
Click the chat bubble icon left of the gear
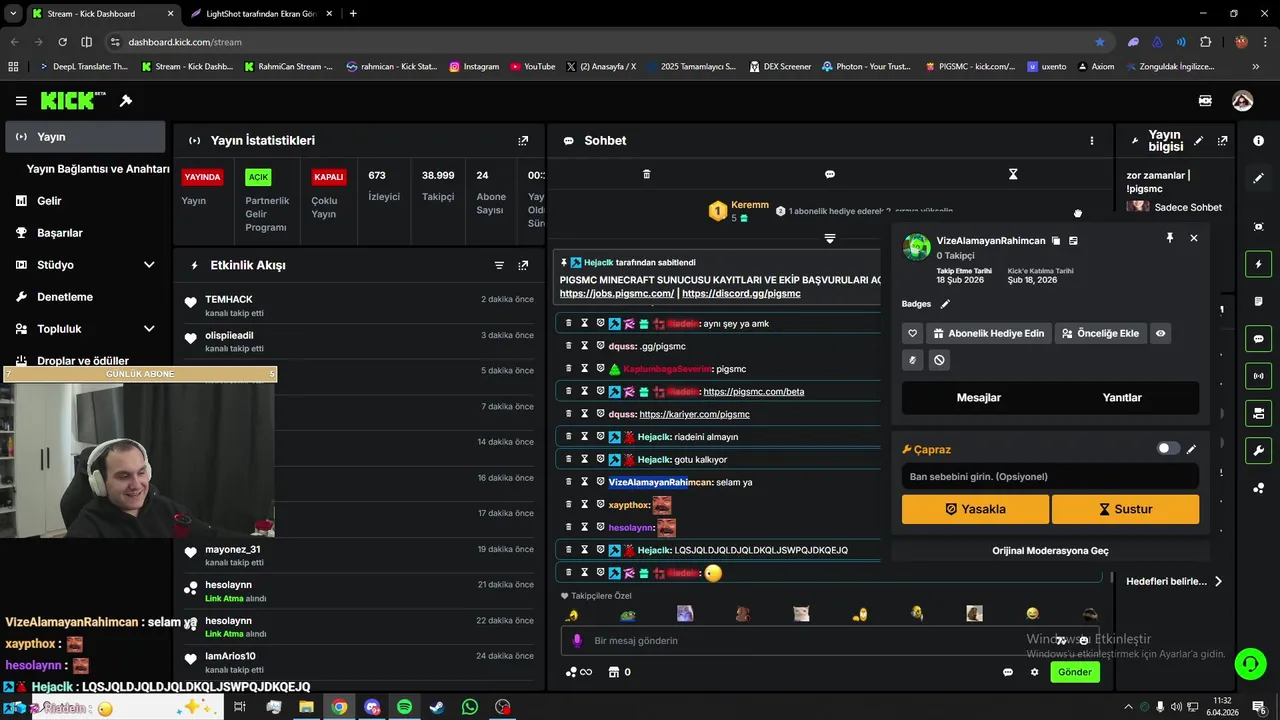(1008, 672)
